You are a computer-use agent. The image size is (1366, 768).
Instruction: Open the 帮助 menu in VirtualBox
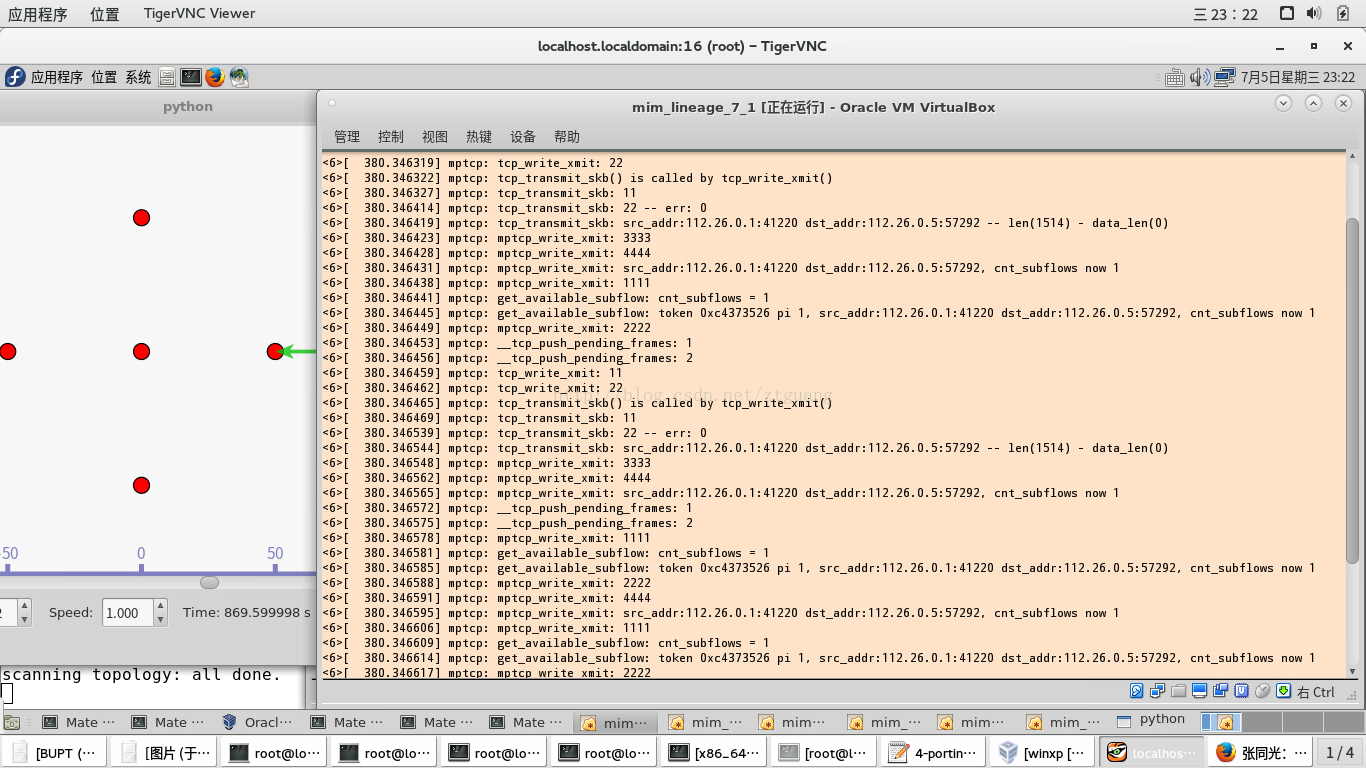coord(567,137)
